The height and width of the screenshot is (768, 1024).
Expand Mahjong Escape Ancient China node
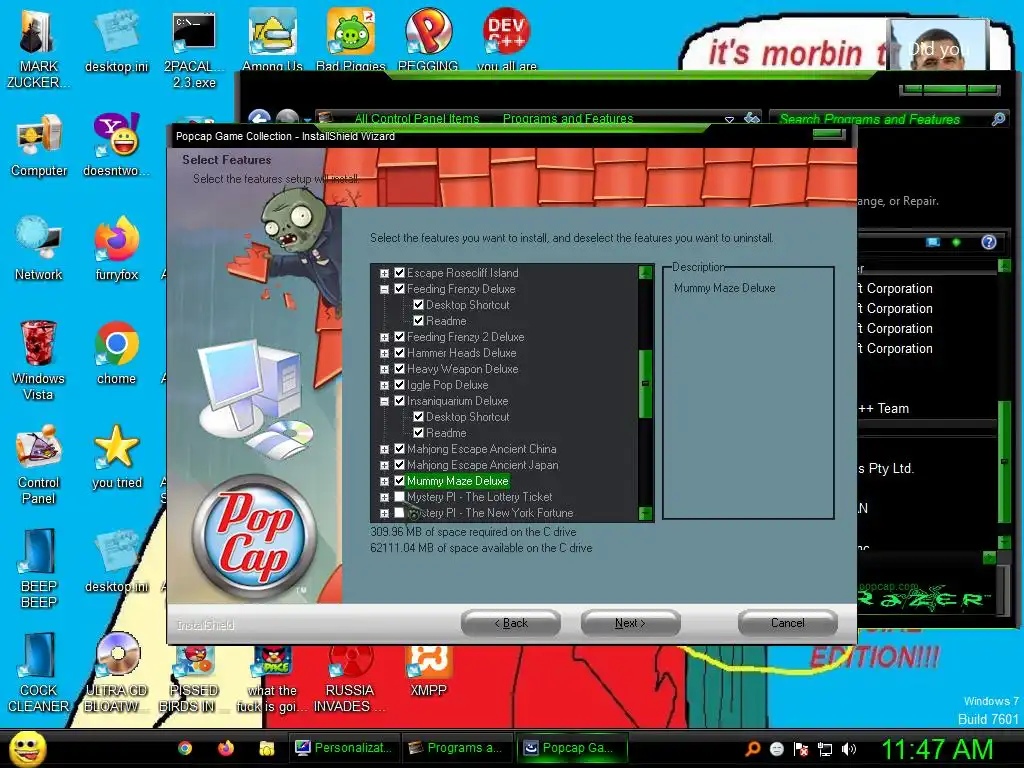point(385,449)
